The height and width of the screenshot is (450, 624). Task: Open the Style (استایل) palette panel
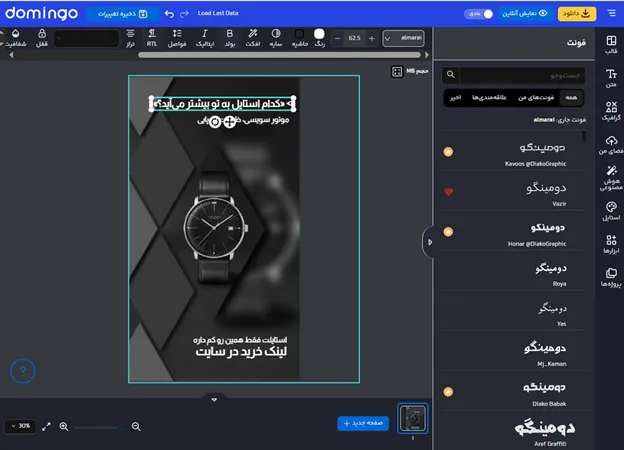pos(611,210)
